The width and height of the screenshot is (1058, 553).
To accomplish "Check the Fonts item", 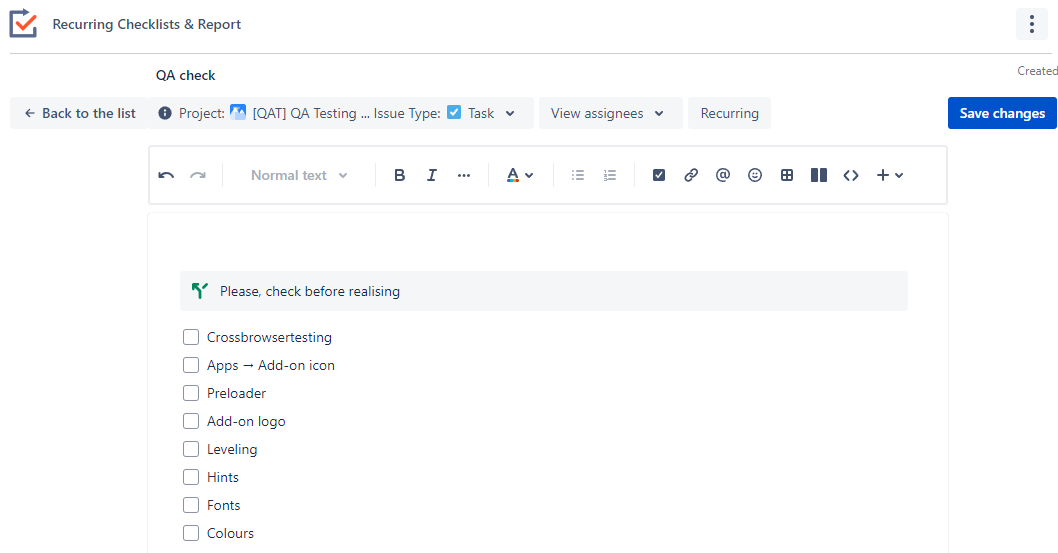I will (x=191, y=505).
